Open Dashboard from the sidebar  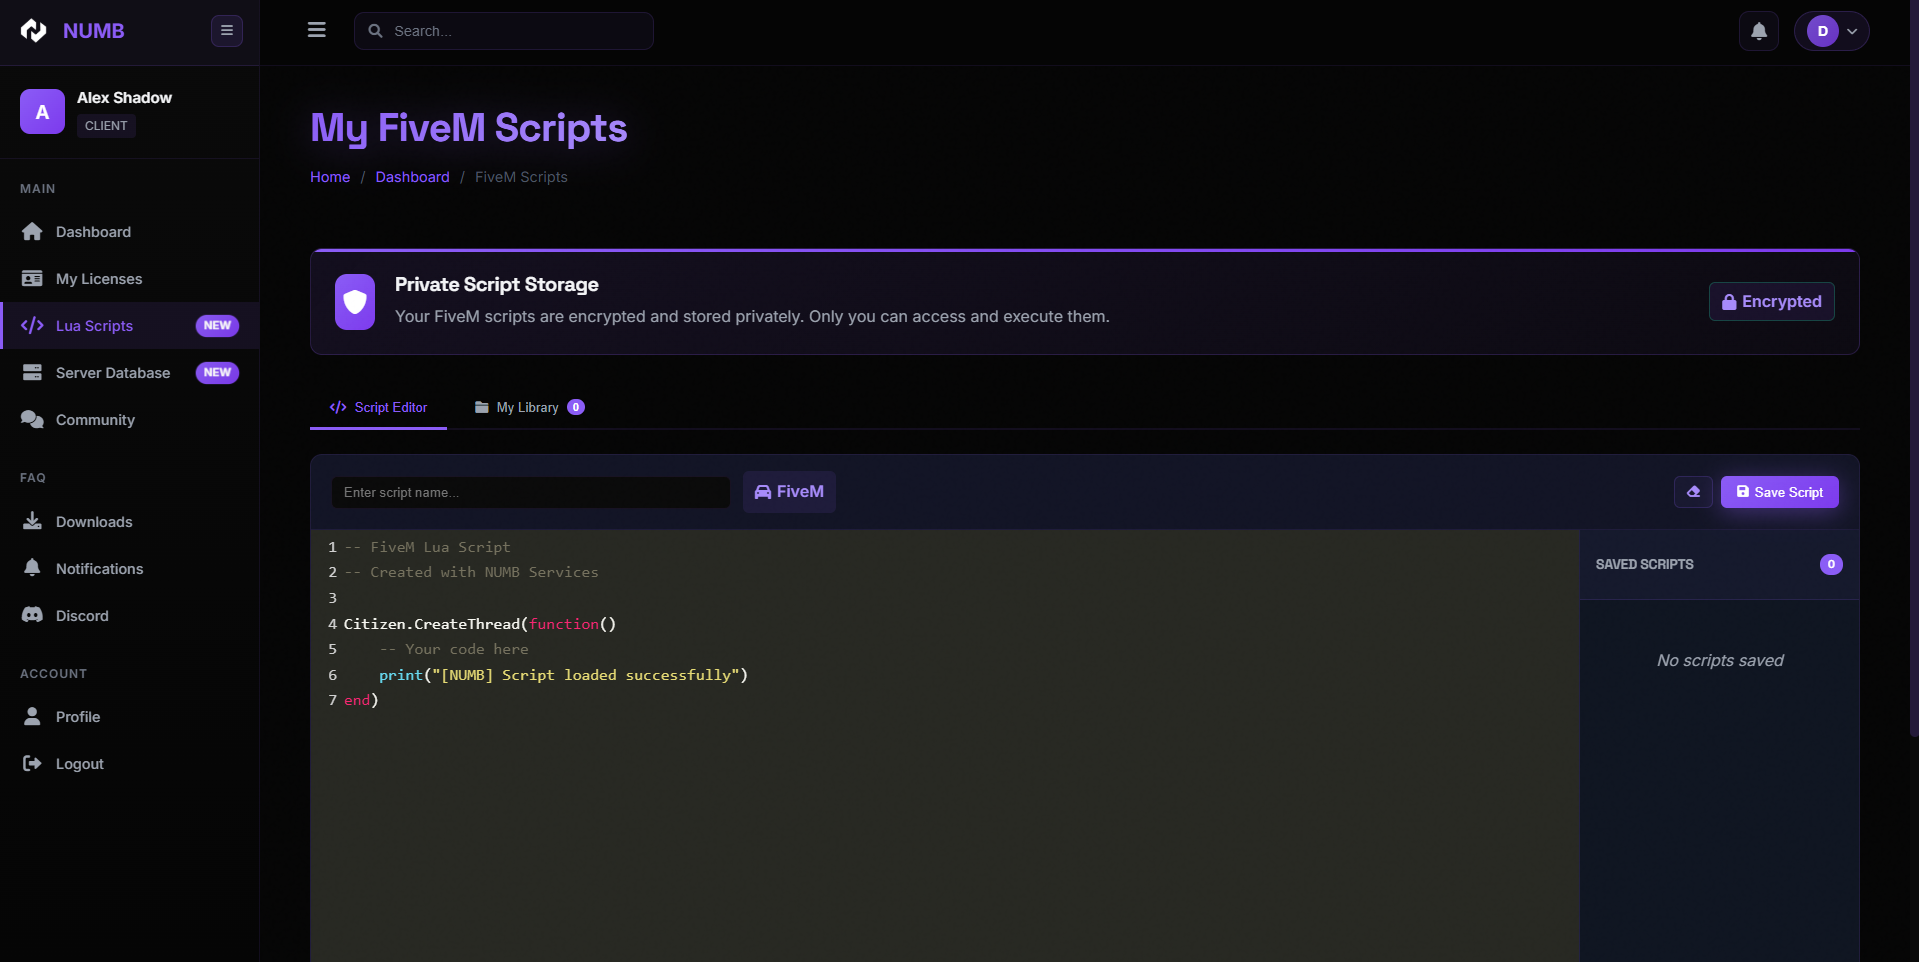pyautogui.click(x=130, y=232)
